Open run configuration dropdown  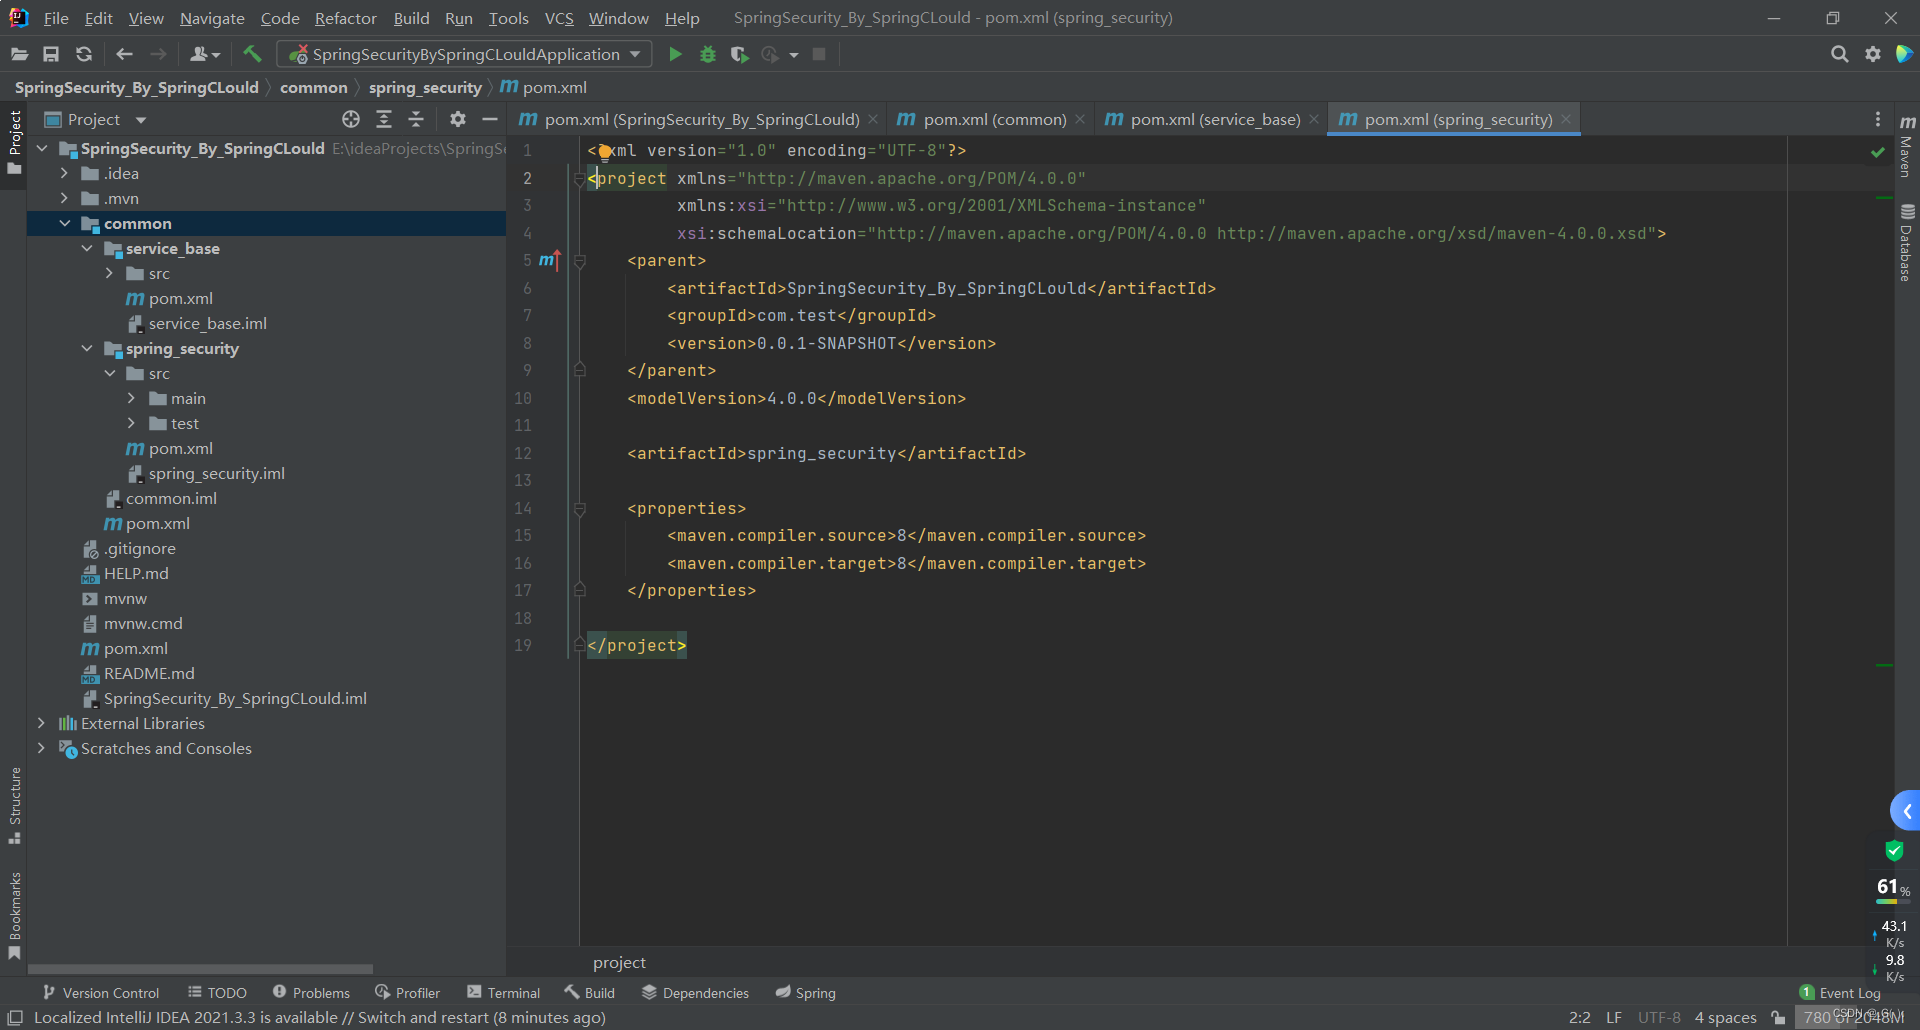pyautogui.click(x=464, y=54)
